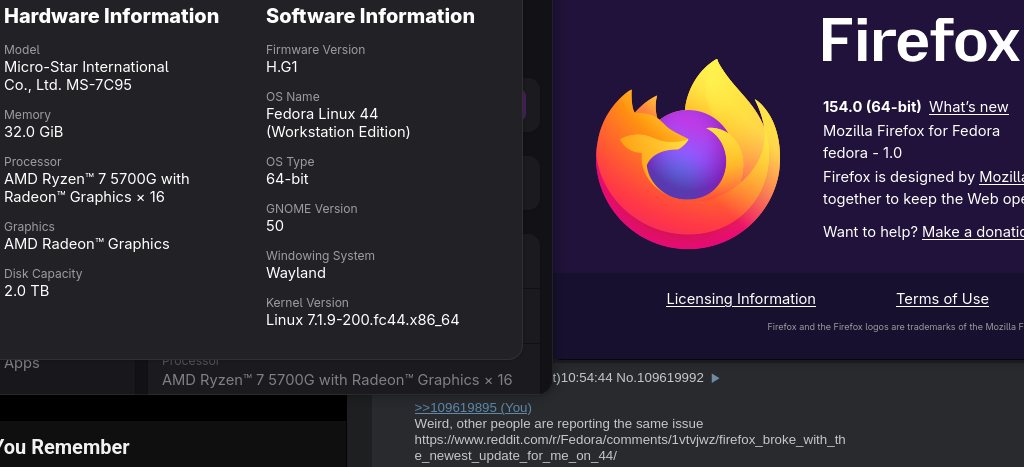Open the What's new link in Firefox
The width and height of the screenshot is (1024, 467).
tap(968, 107)
